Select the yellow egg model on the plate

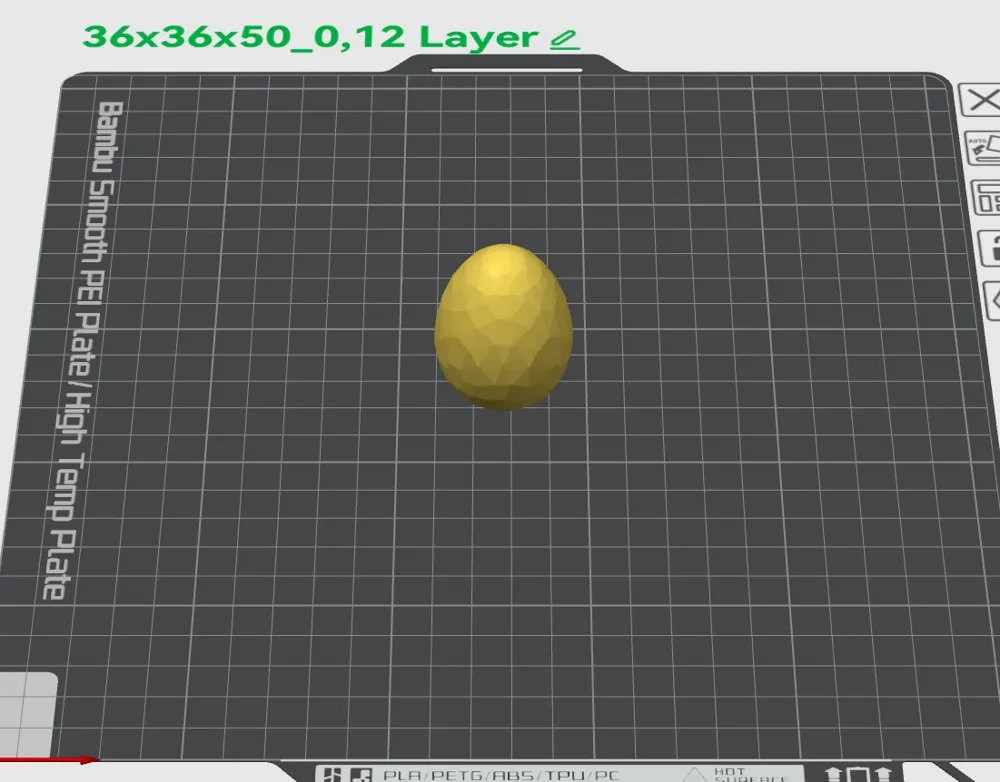[x=503, y=327]
